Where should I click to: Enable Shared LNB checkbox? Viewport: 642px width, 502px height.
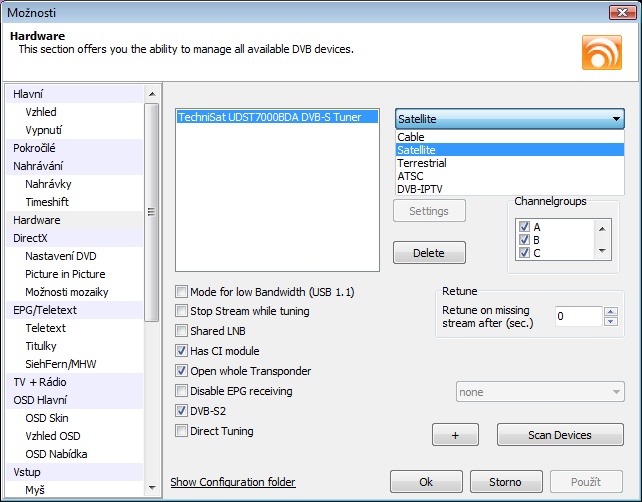(x=182, y=331)
